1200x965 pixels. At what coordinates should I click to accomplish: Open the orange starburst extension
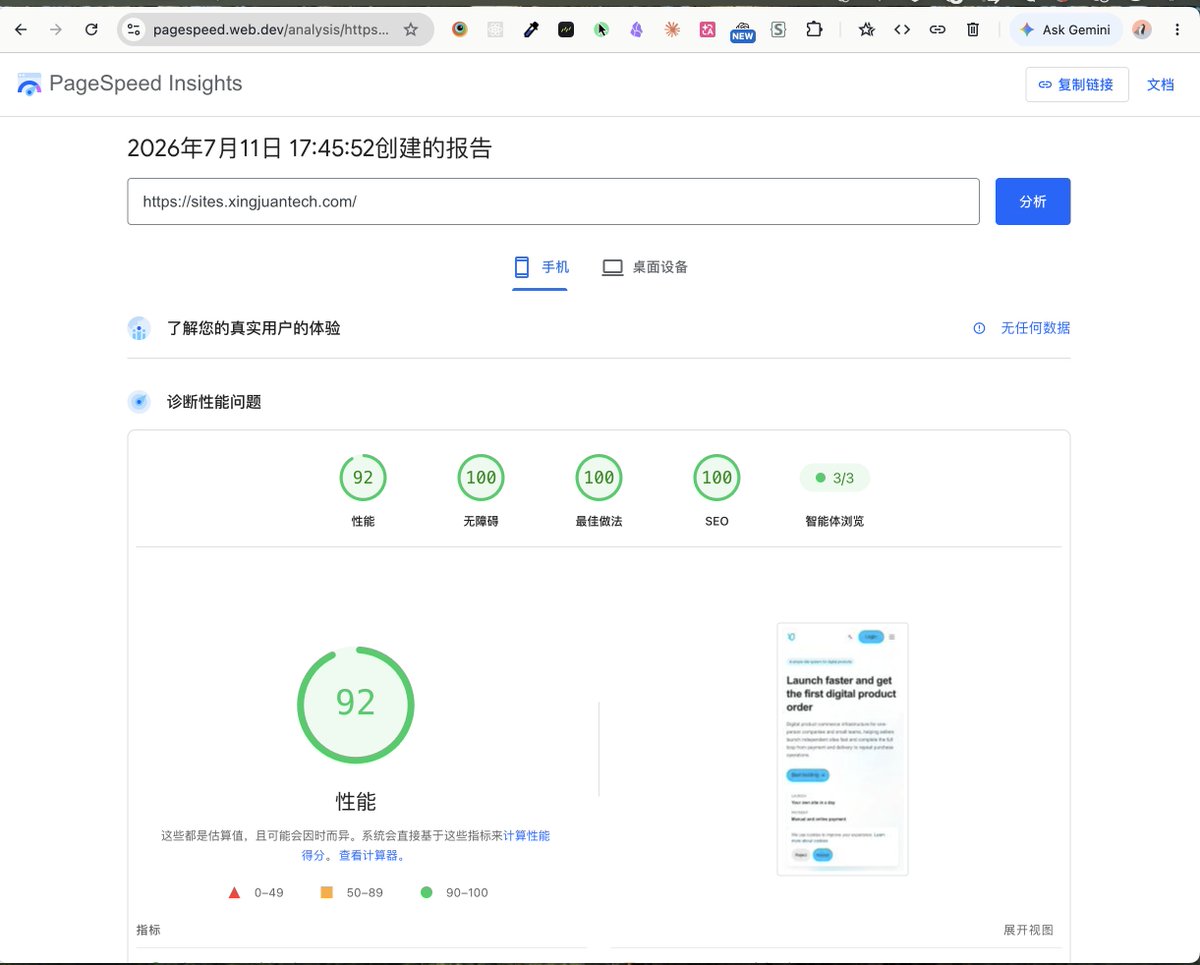pyautogui.click(x=672, y=30)
